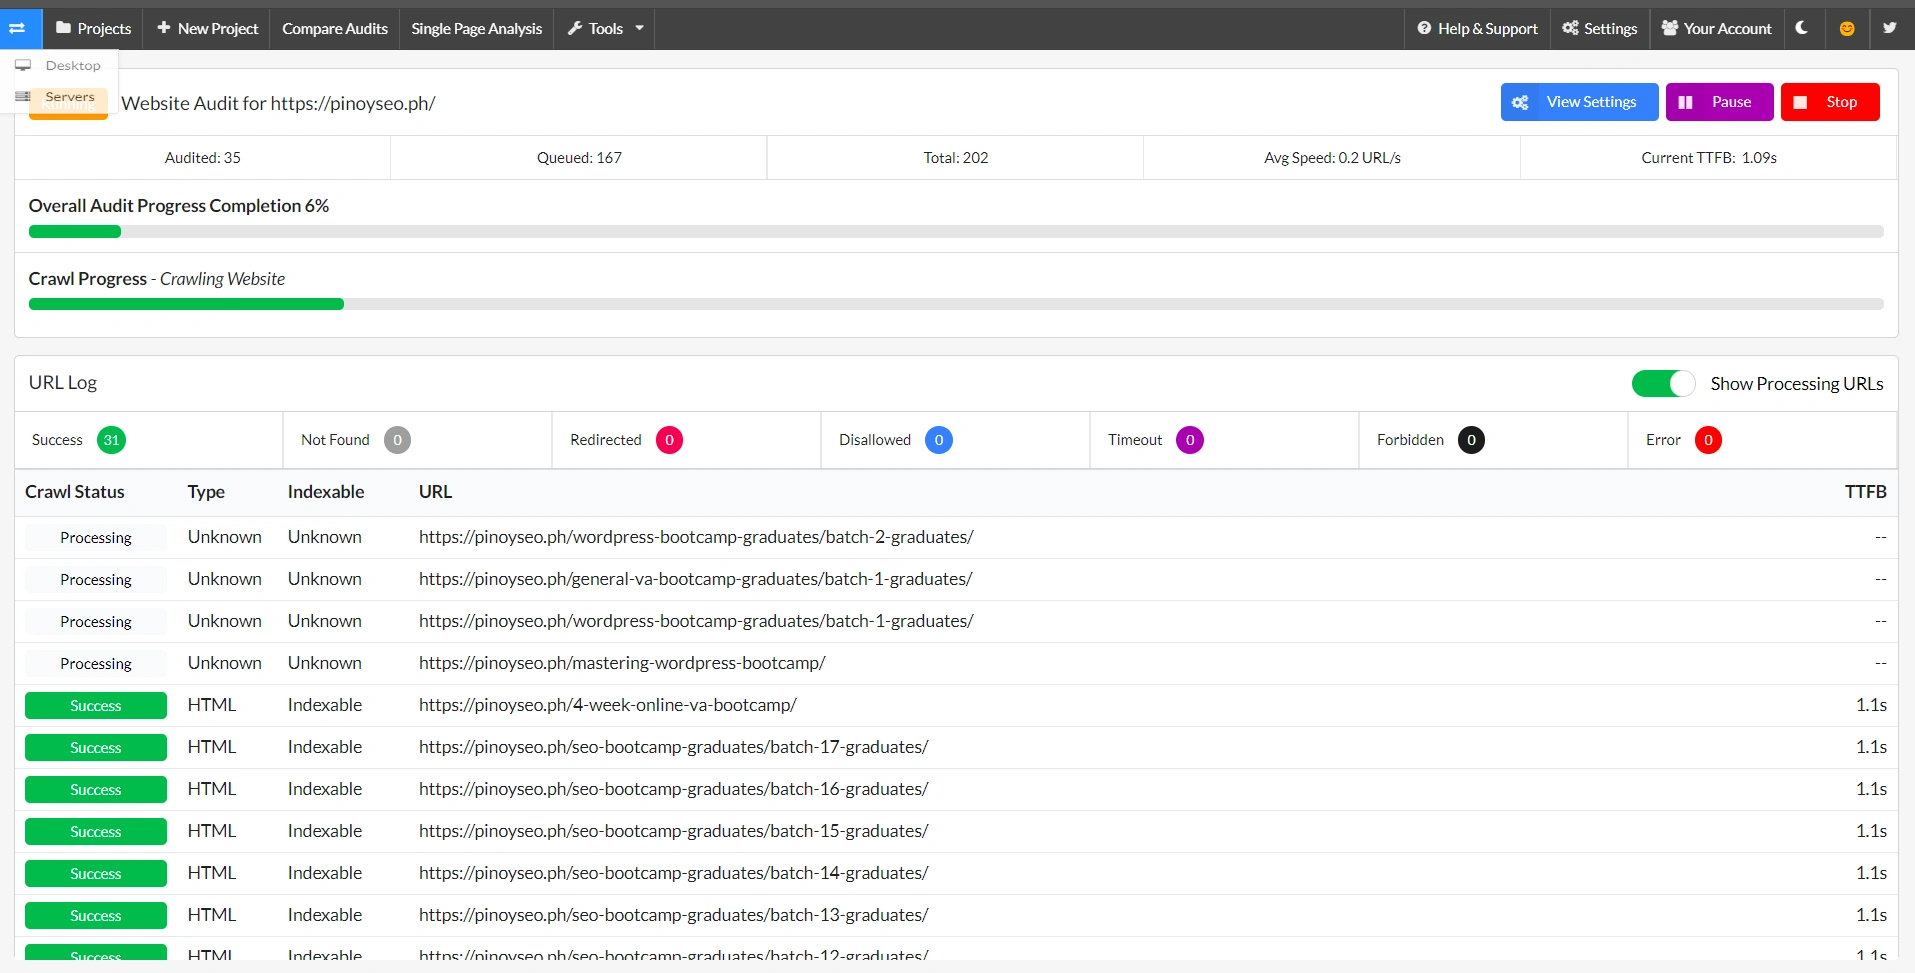Click the gear icon on View Settings

1519,101
